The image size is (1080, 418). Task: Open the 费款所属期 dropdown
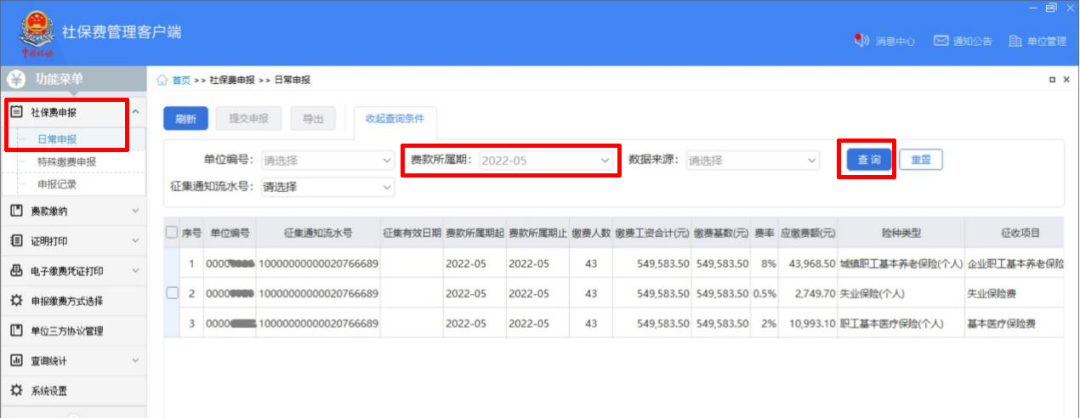pyautogui.click(x=546, y=160)
